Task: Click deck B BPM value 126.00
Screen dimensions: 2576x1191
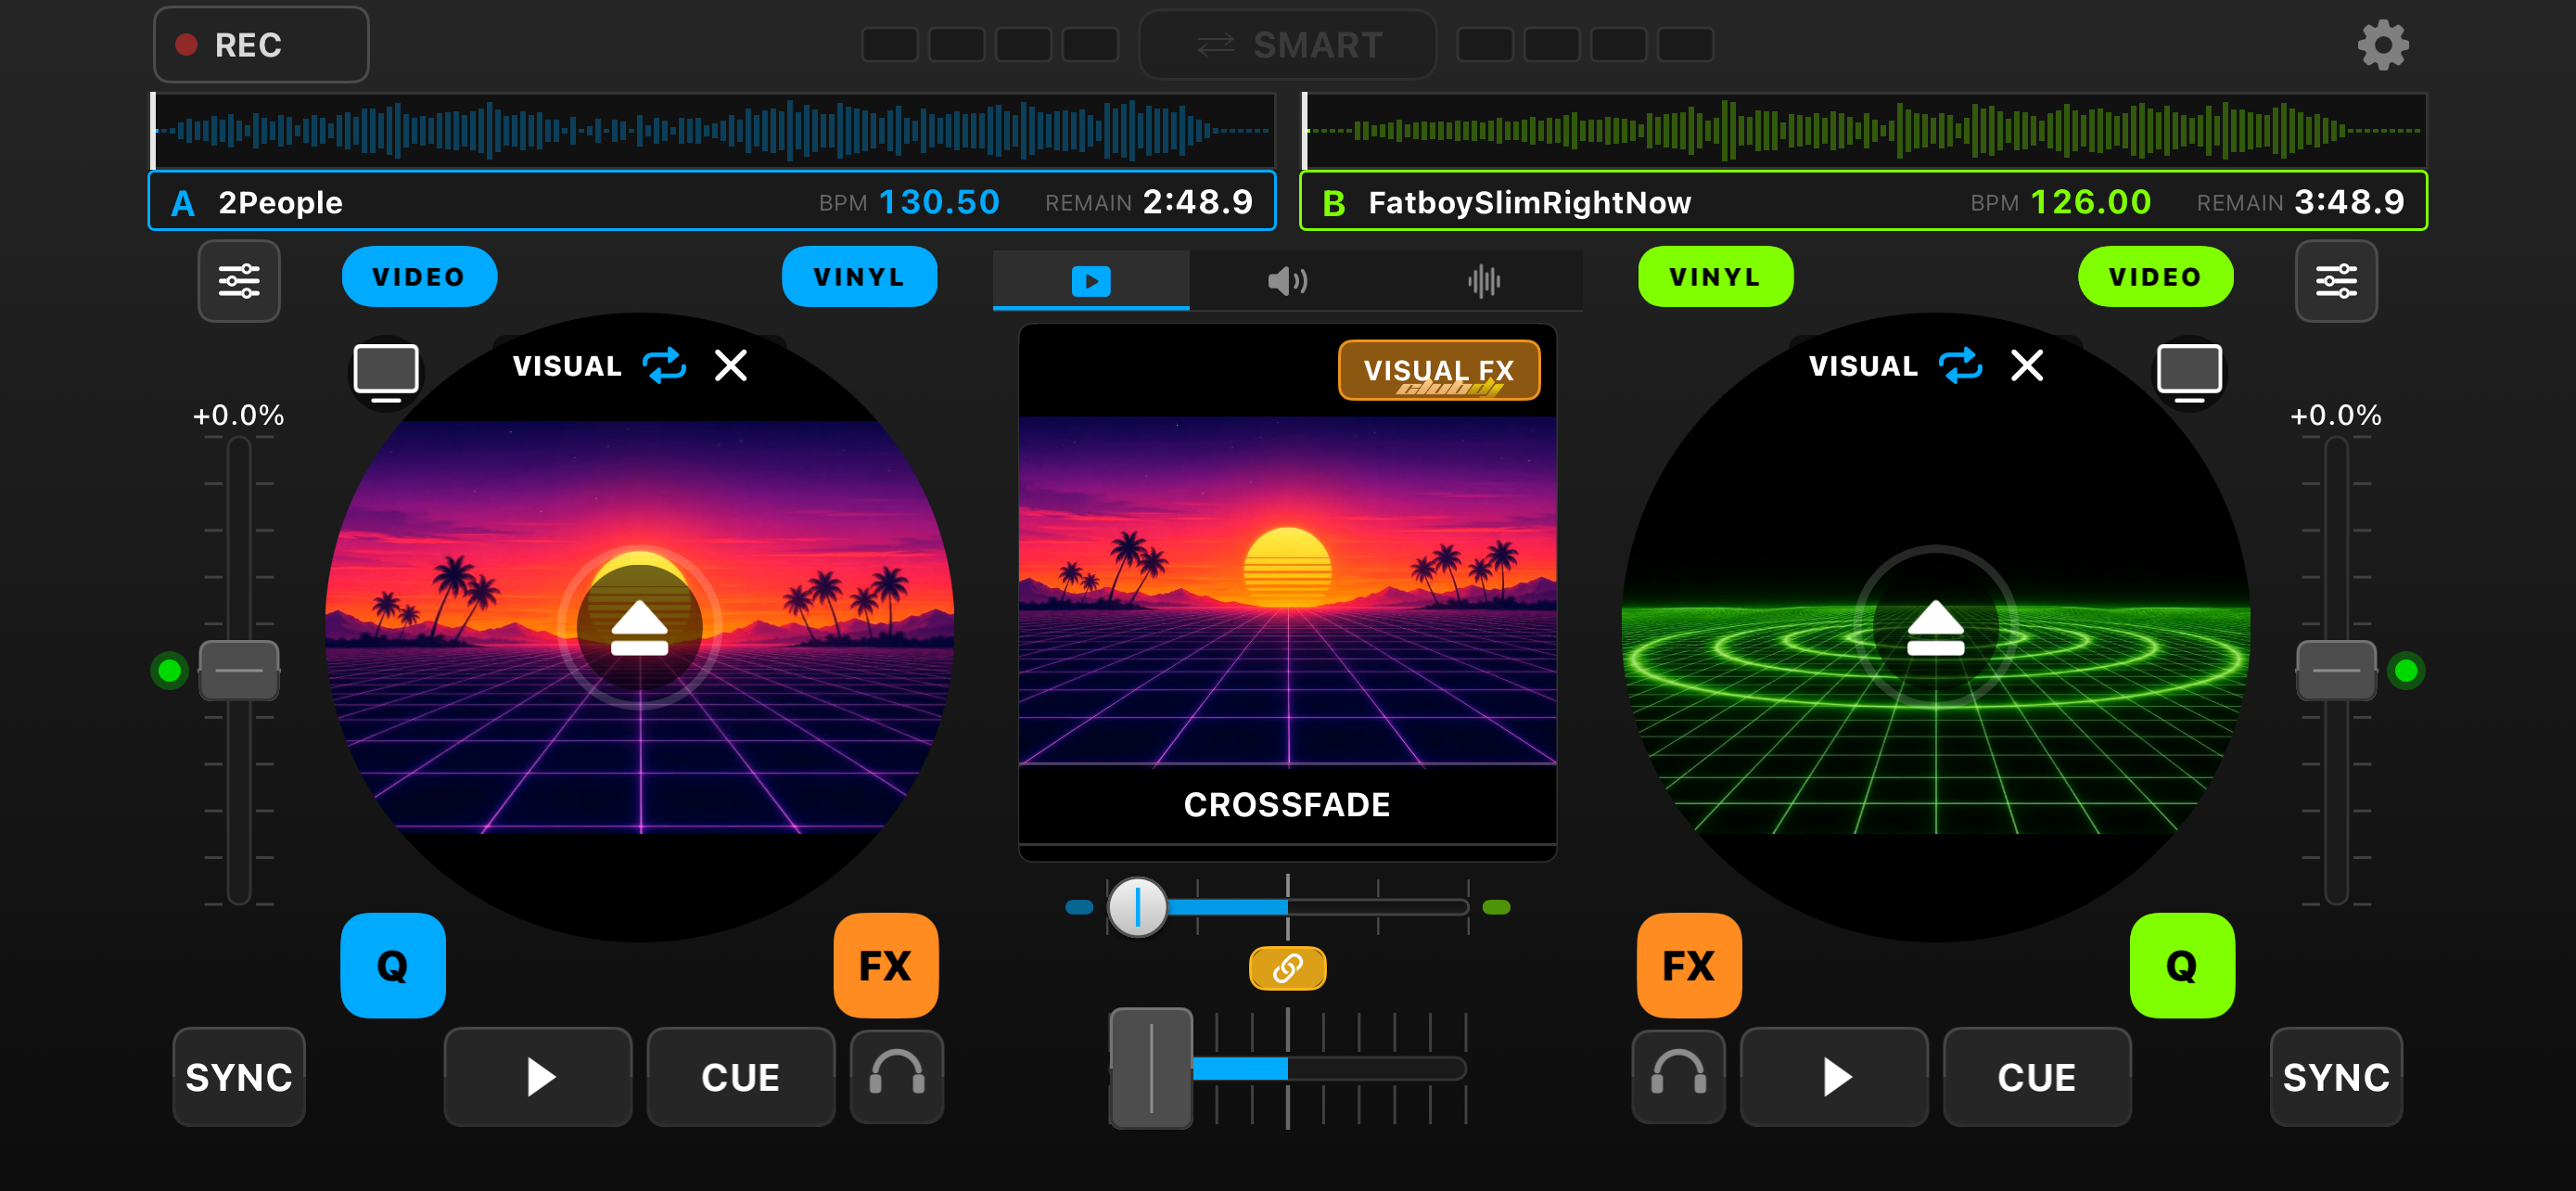Action: (2091, 203)
